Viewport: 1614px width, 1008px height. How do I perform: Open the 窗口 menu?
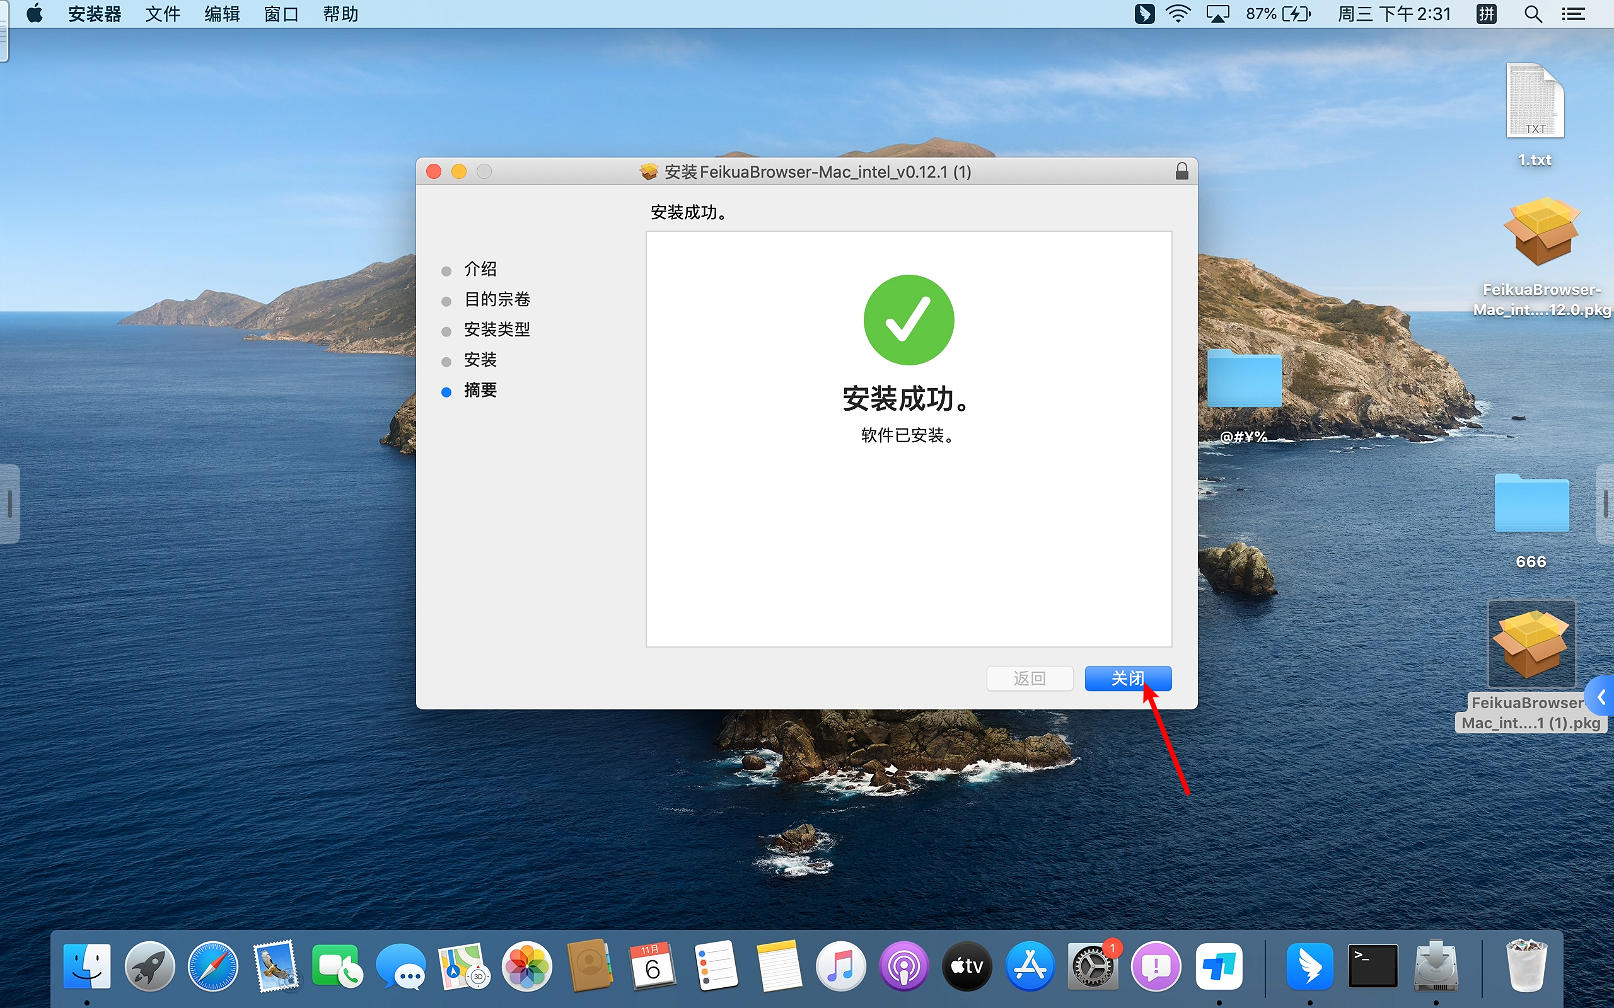coord(281,14)
